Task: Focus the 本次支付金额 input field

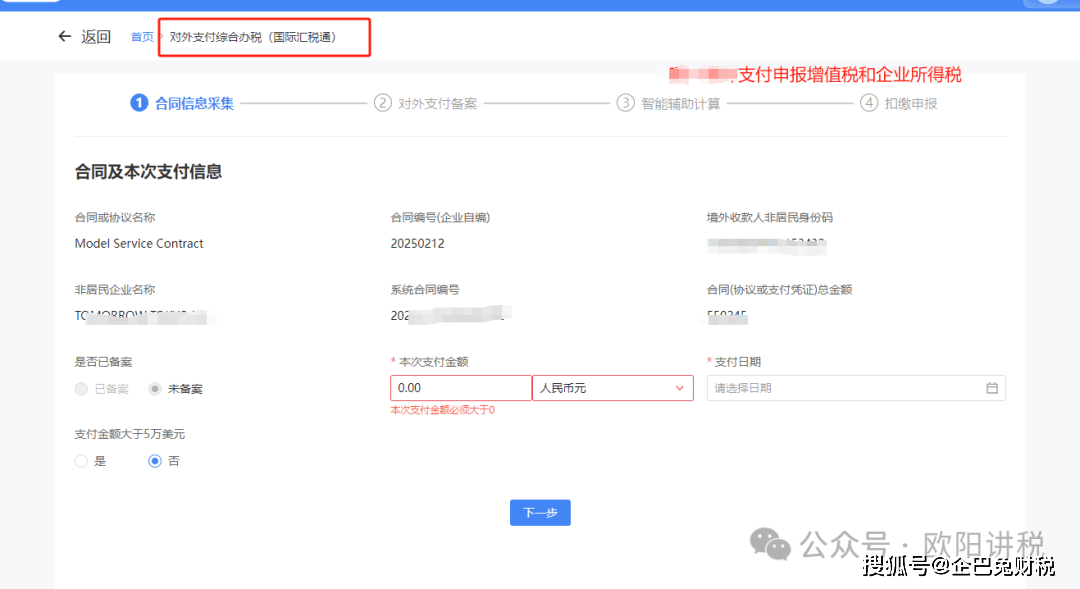Action: coord(460,388)
